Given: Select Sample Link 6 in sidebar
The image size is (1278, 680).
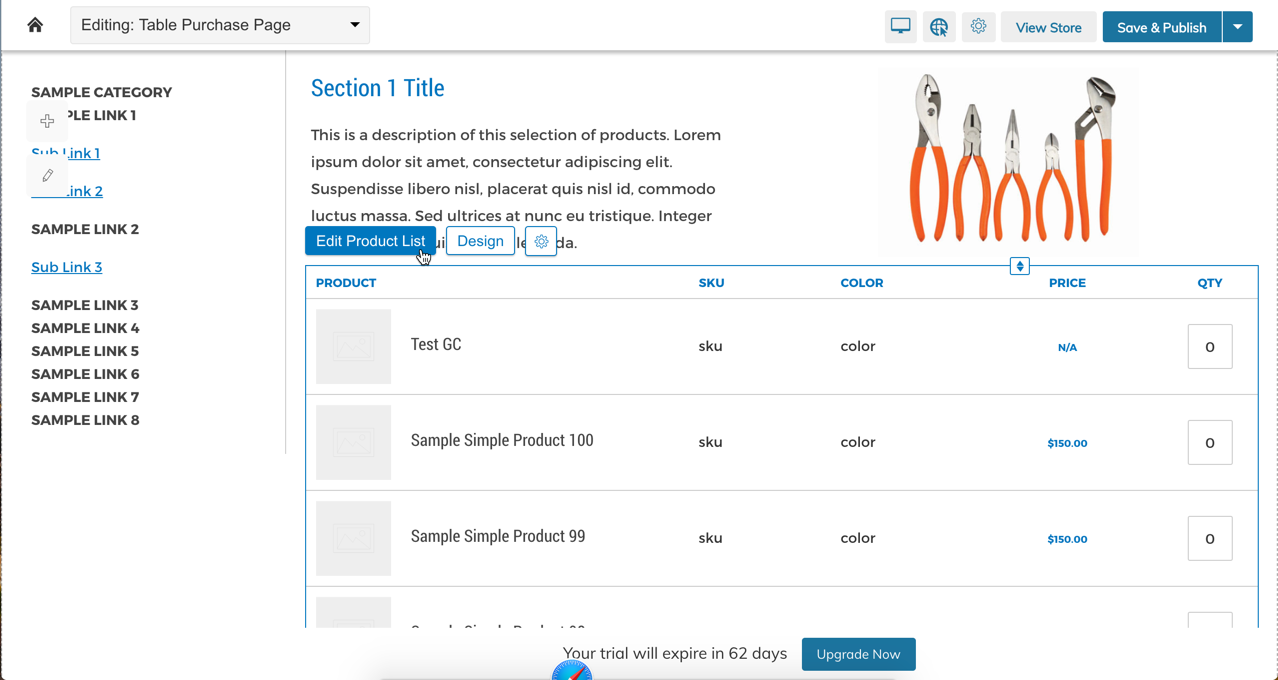Looking at the screenshot, I should 85,374.
